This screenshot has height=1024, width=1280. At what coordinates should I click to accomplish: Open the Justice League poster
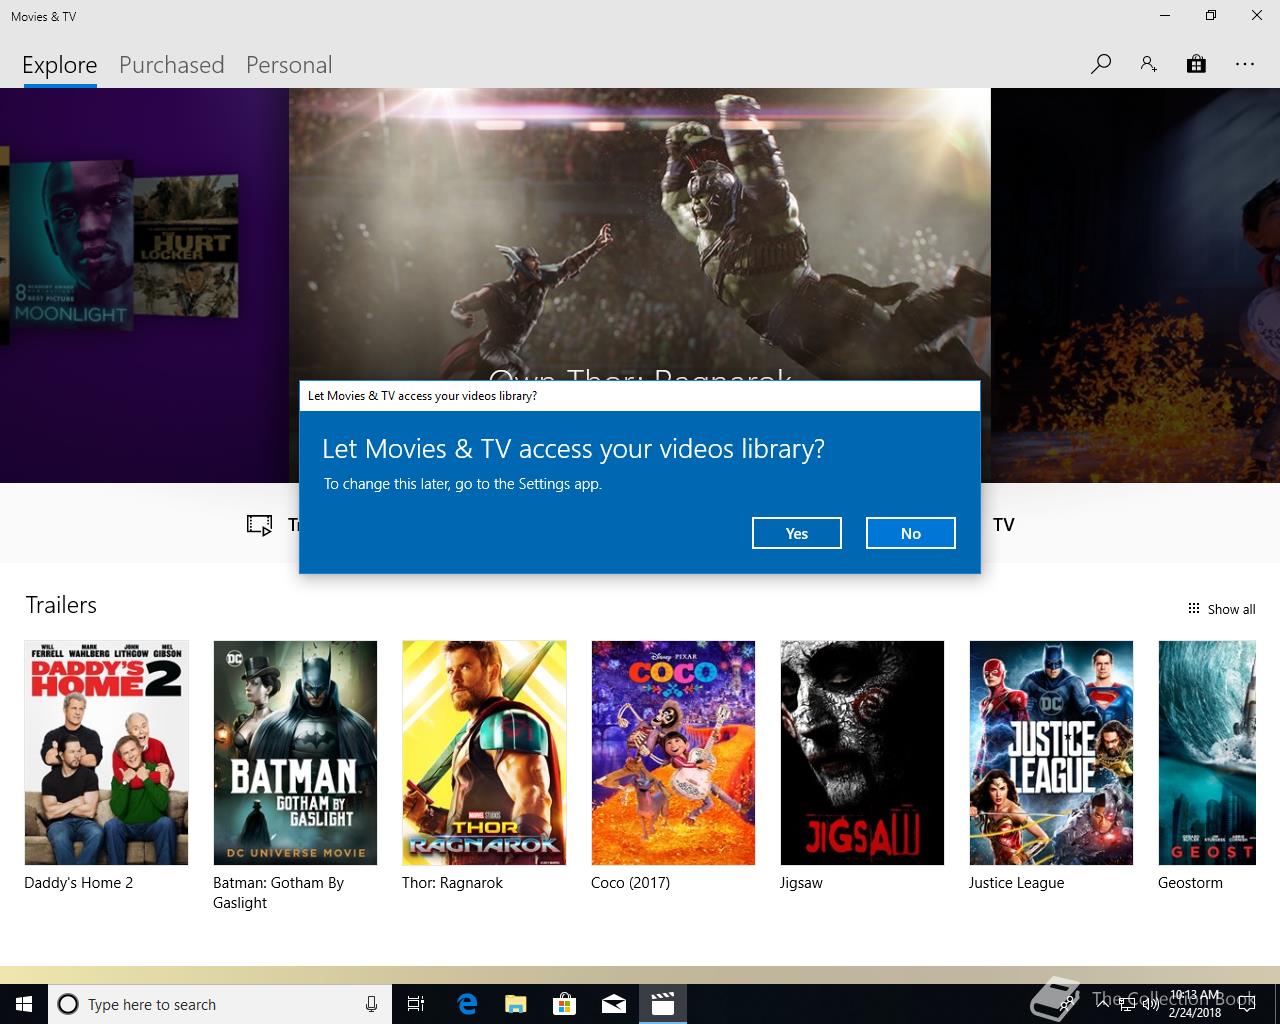pos(1051,753)
